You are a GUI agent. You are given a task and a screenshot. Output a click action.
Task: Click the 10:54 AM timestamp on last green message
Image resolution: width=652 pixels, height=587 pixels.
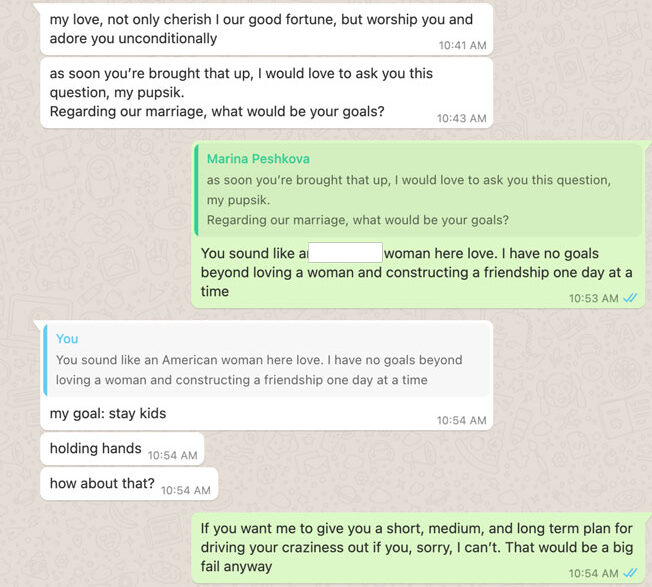point(593,573)
